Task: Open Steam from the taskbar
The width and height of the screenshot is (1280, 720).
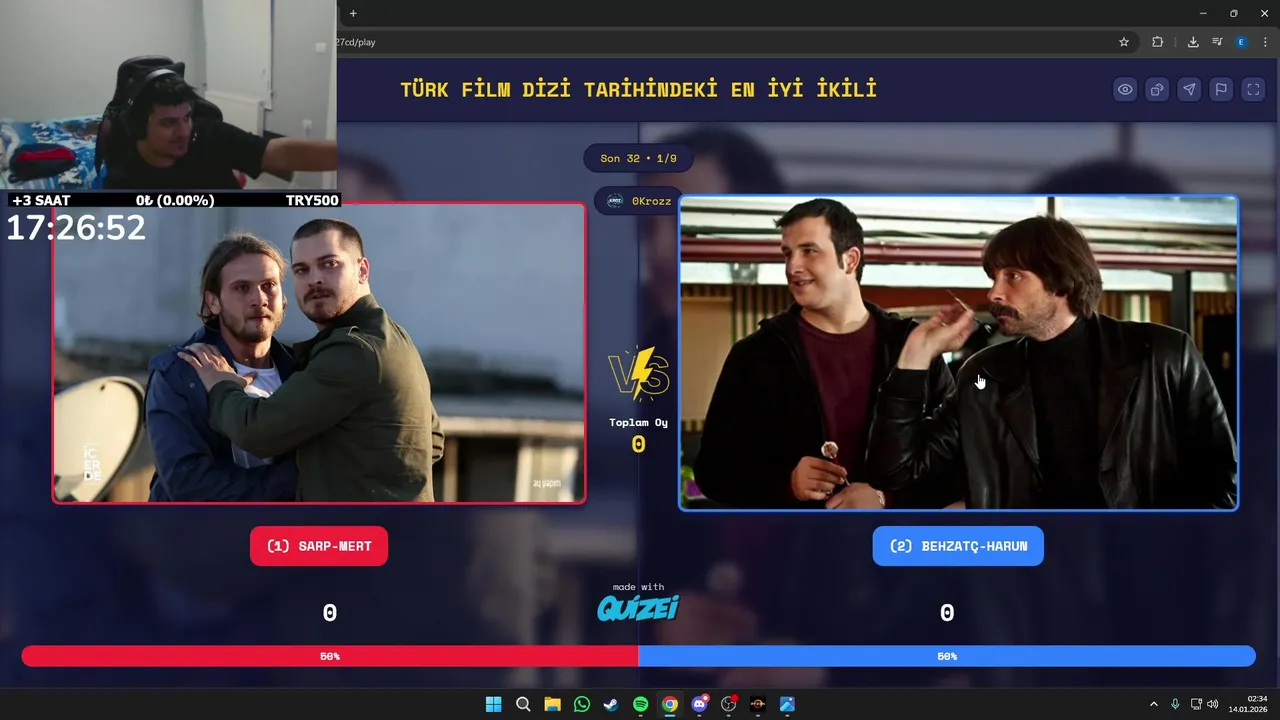Action: coord(611,704)
